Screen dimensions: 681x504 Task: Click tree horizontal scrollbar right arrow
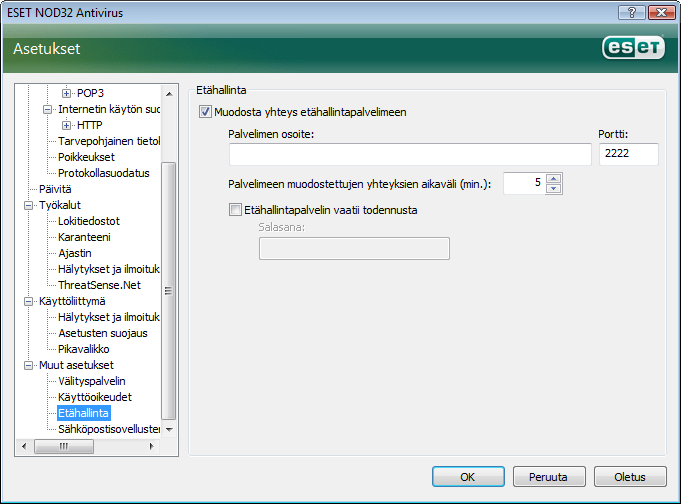point(151,446)
